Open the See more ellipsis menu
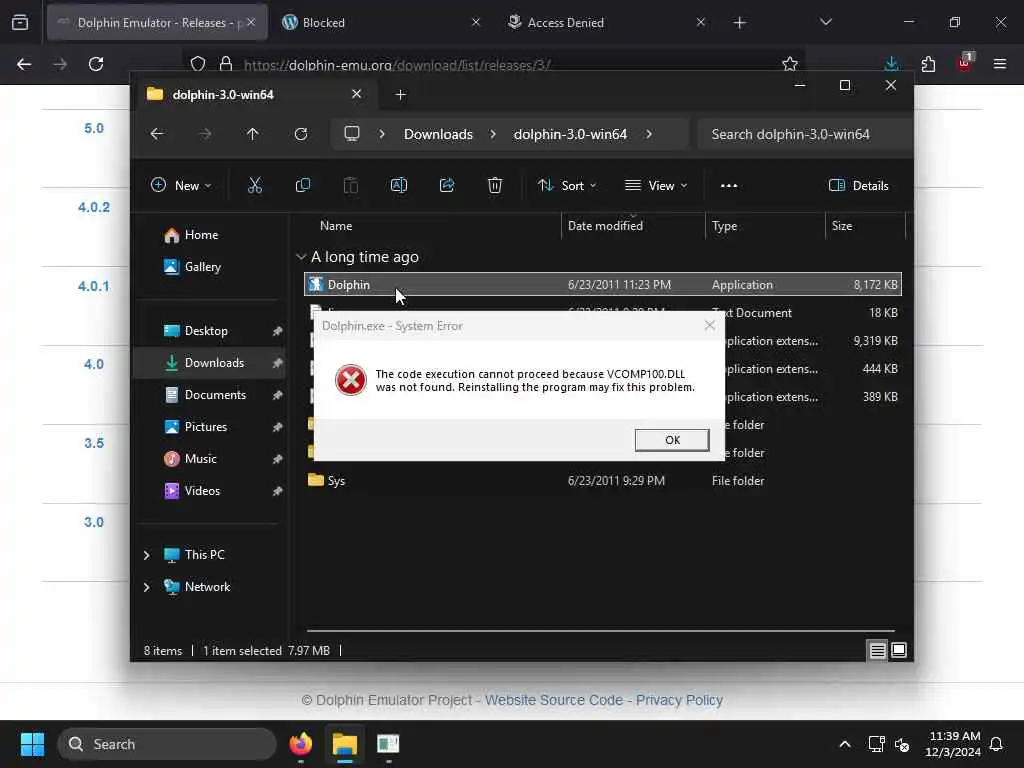Image resolution: width=1024 pixels, height=768 pixels. 729,185
